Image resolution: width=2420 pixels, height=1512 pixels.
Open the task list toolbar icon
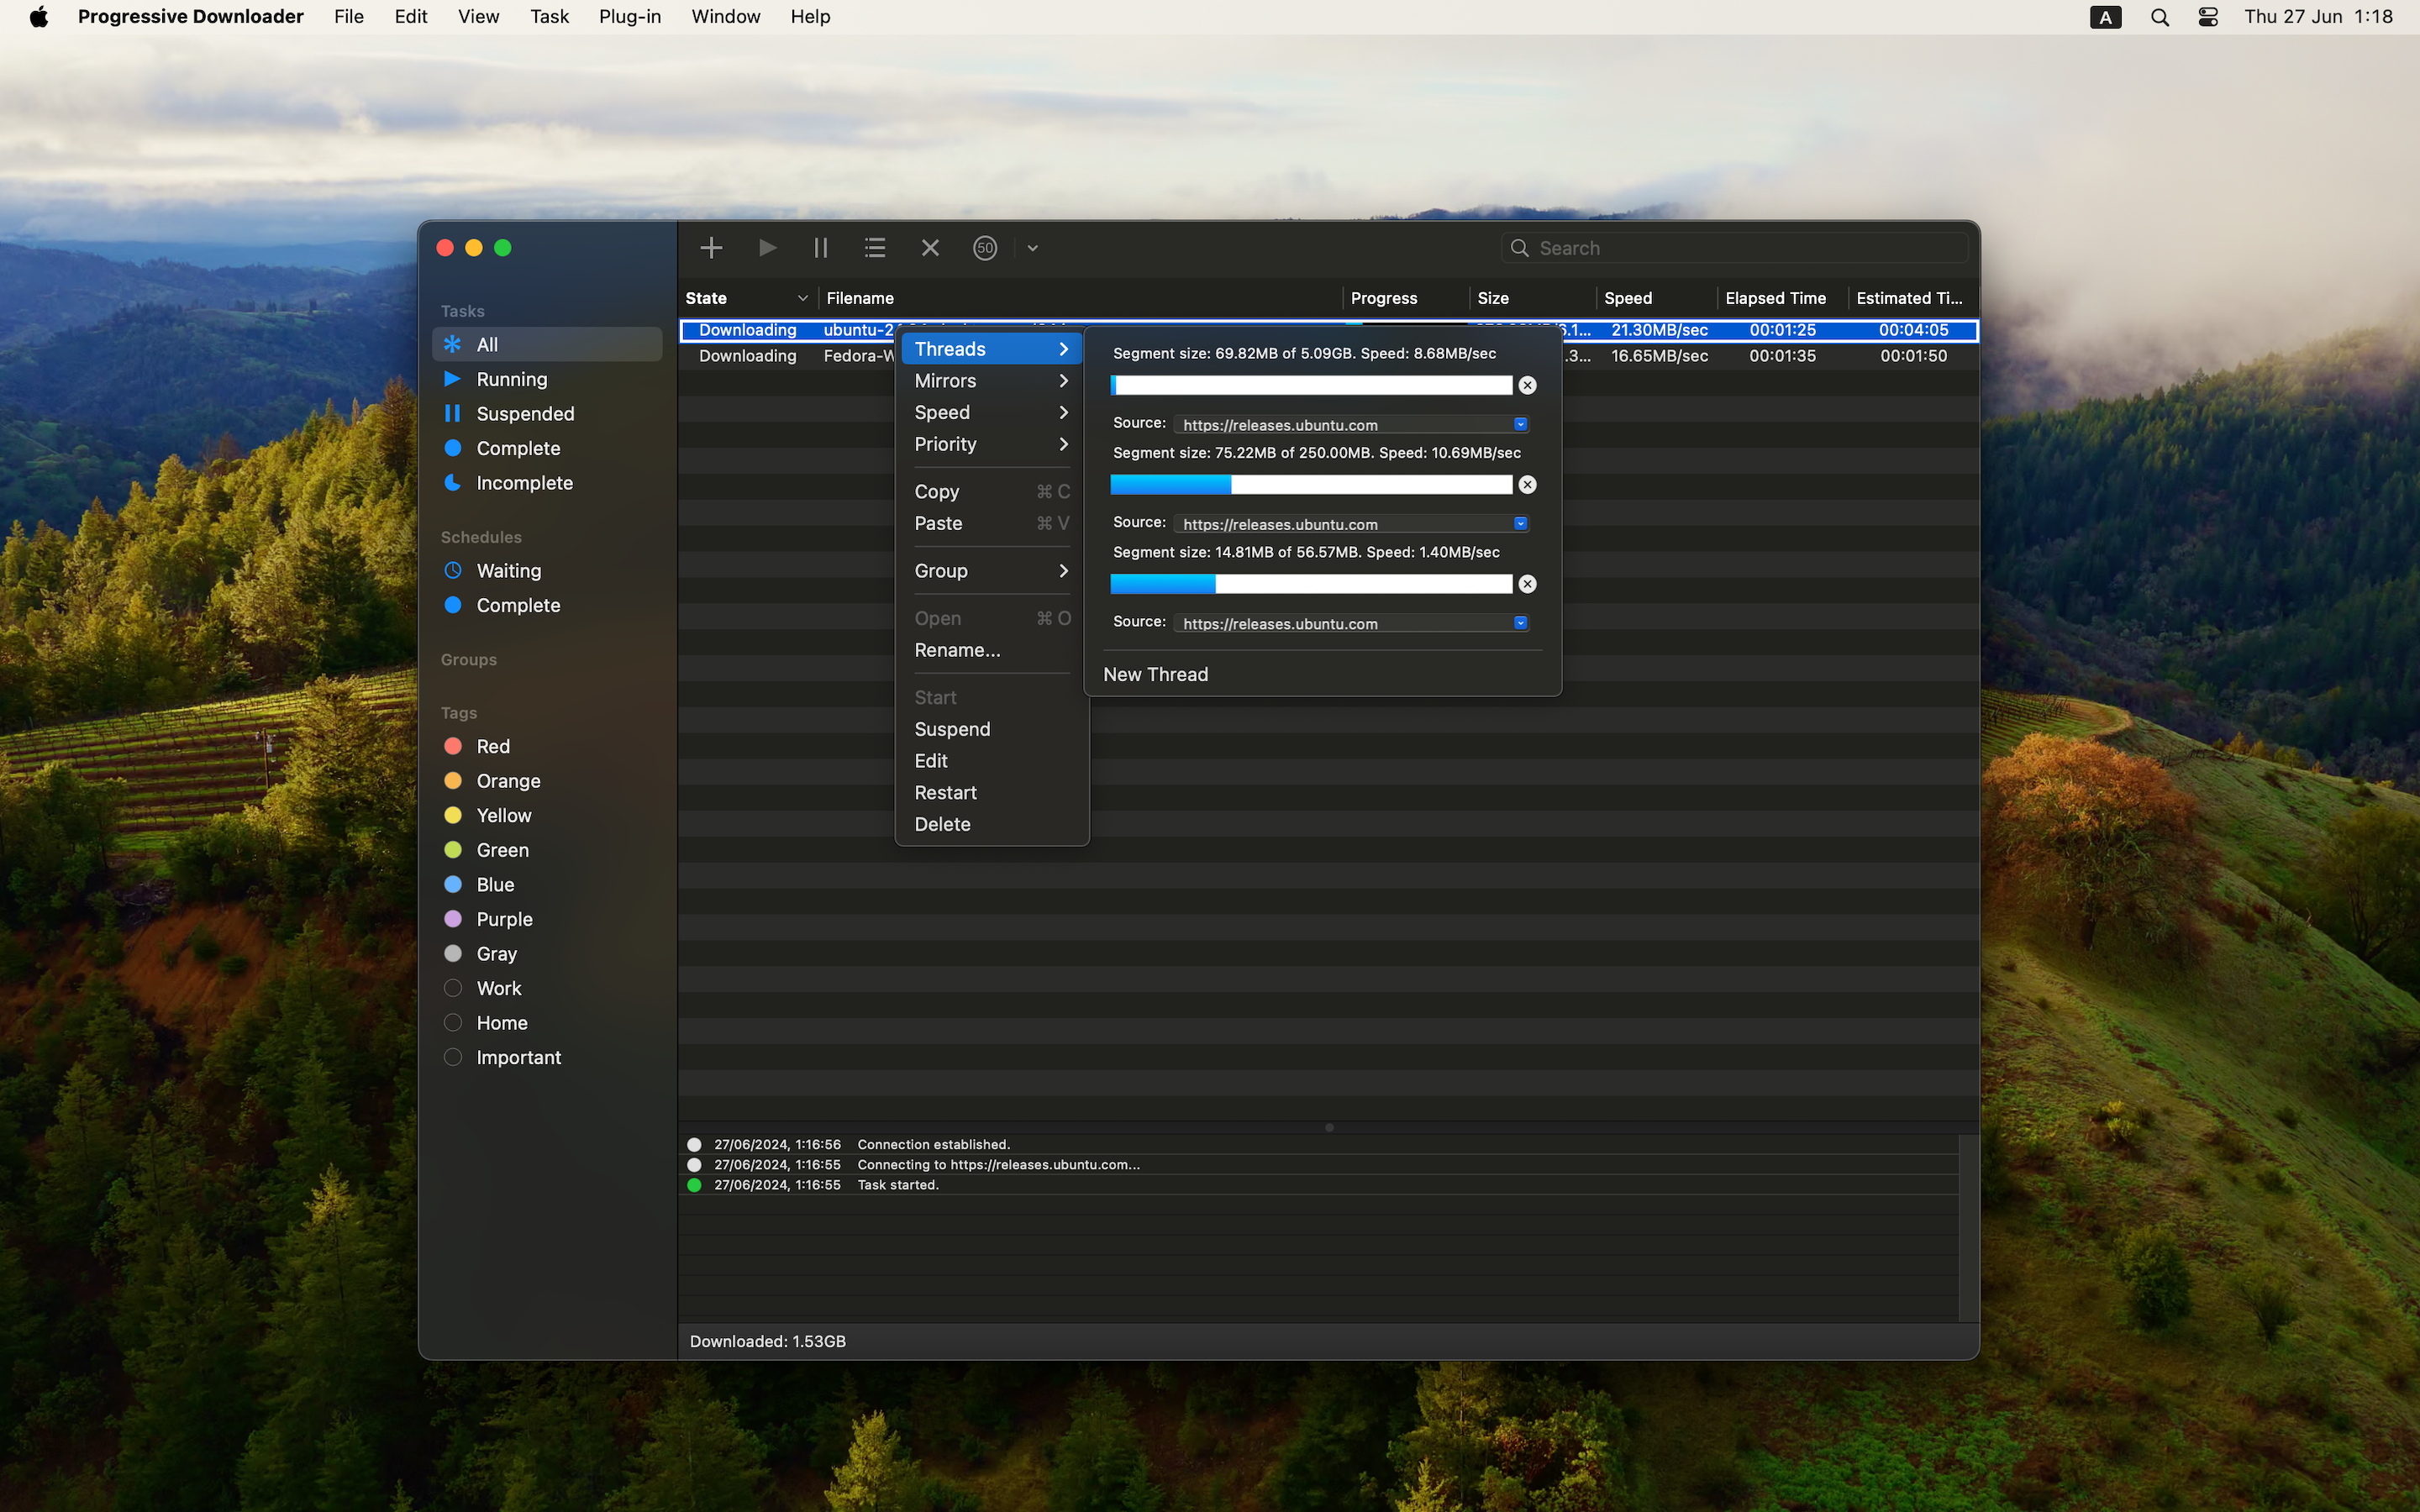(875, 248)
